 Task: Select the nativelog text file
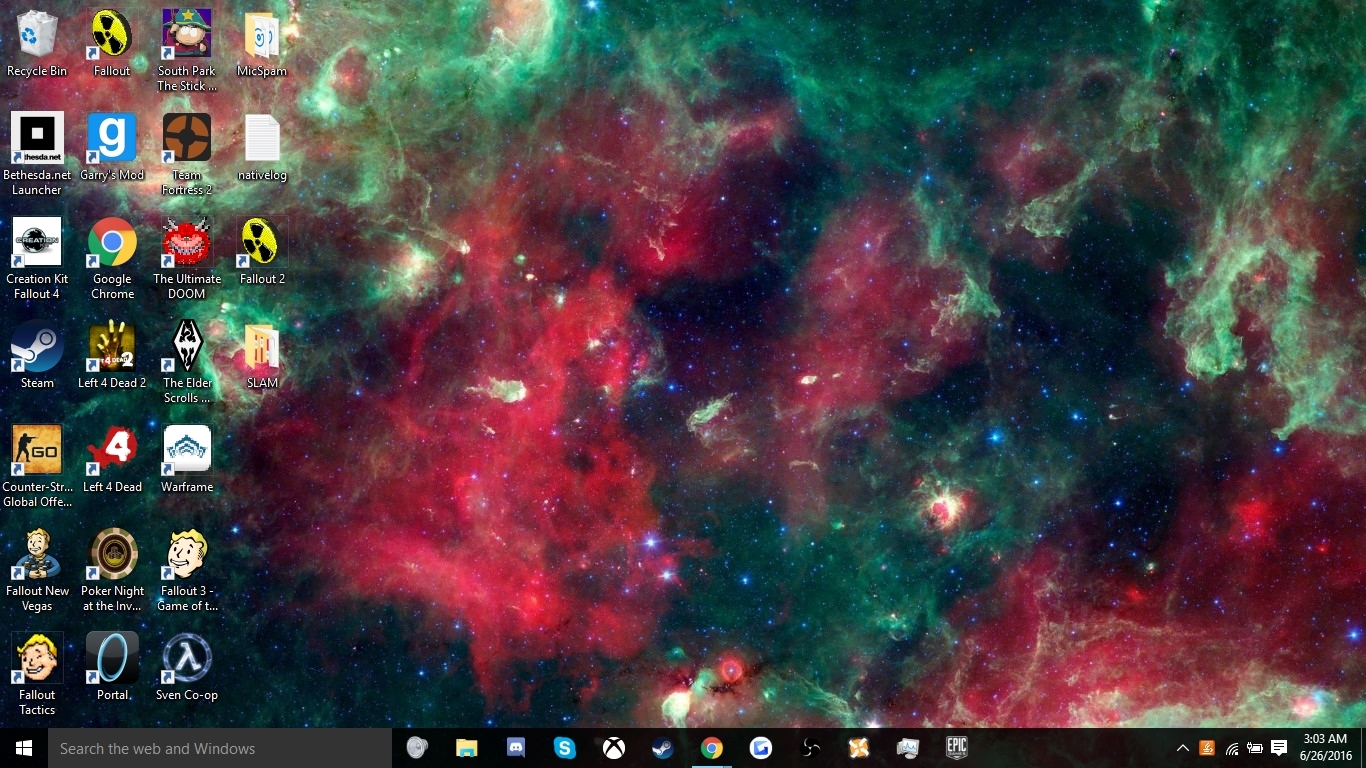click(262, 148)
